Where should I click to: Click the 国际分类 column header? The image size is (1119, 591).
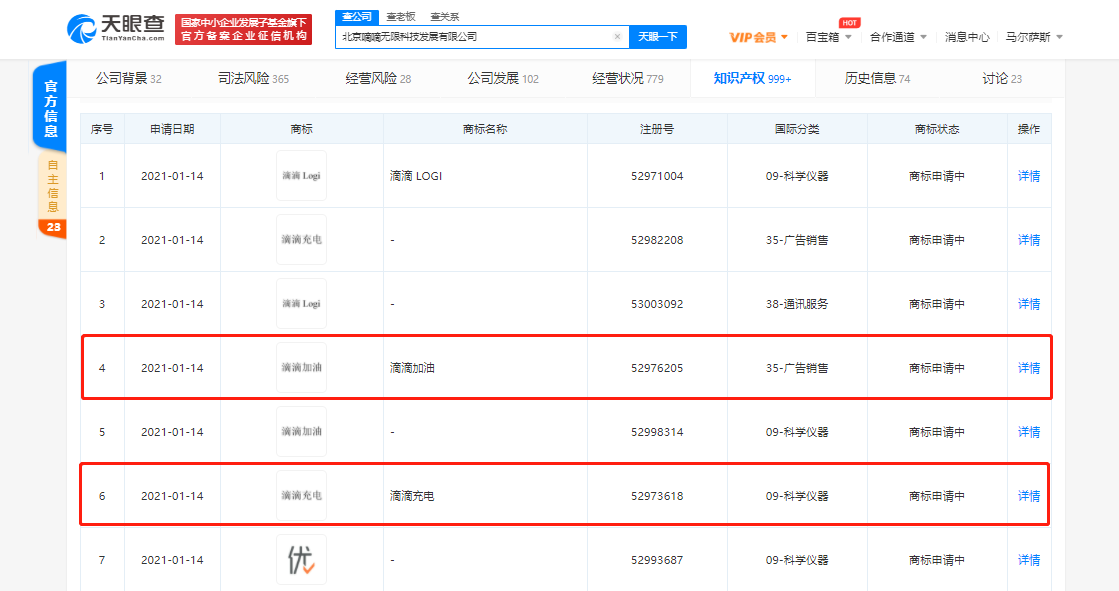pos(796,129)
